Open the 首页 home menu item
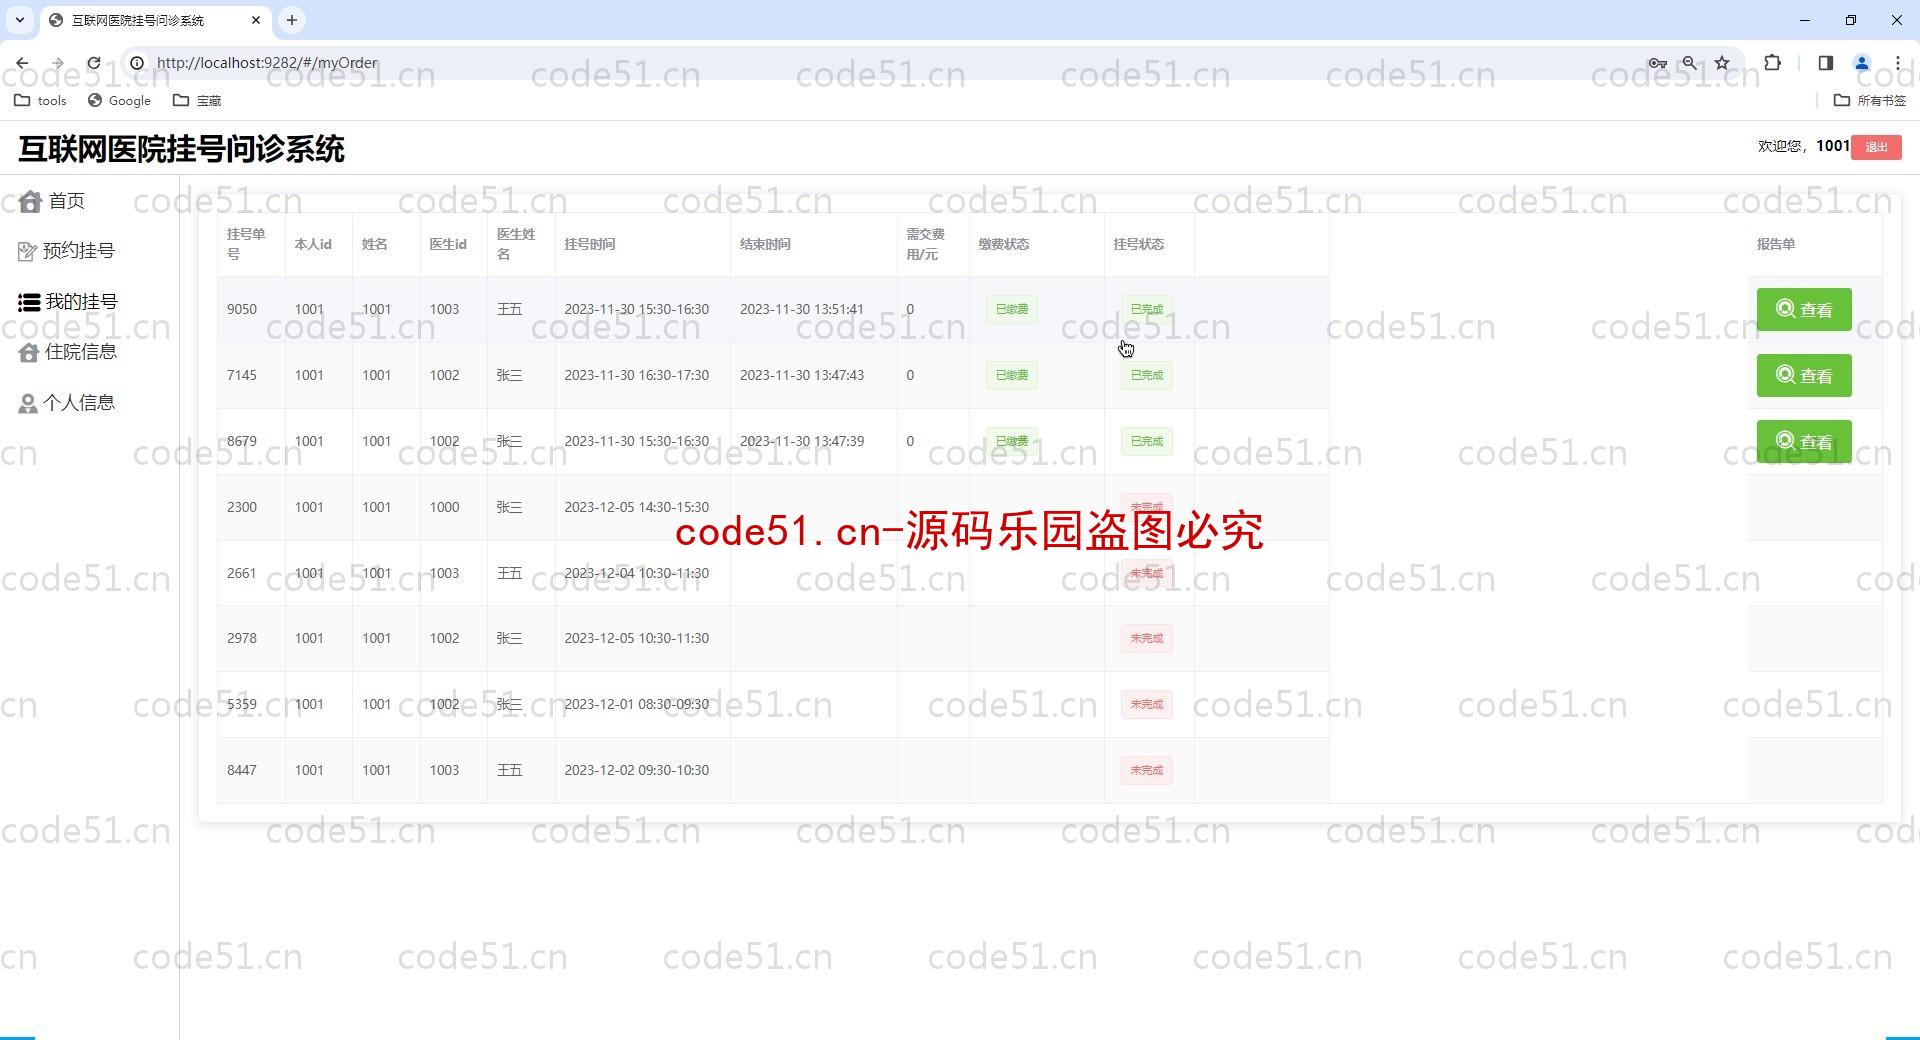The height and width of the screenshot is (1040, 1920). click(x=52, y=201)
